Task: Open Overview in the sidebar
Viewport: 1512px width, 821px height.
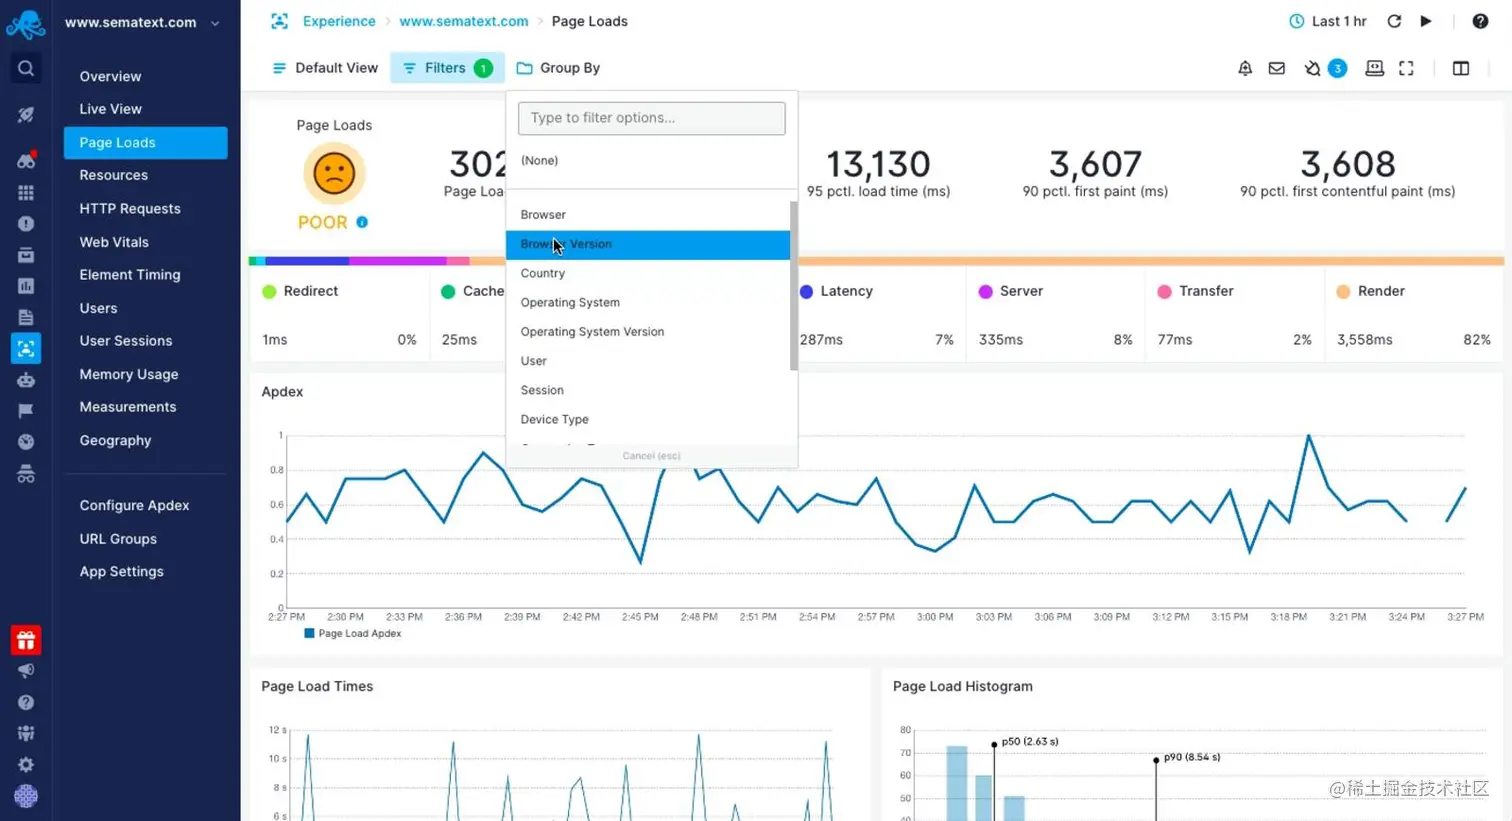Action: [x=145, y=76]
